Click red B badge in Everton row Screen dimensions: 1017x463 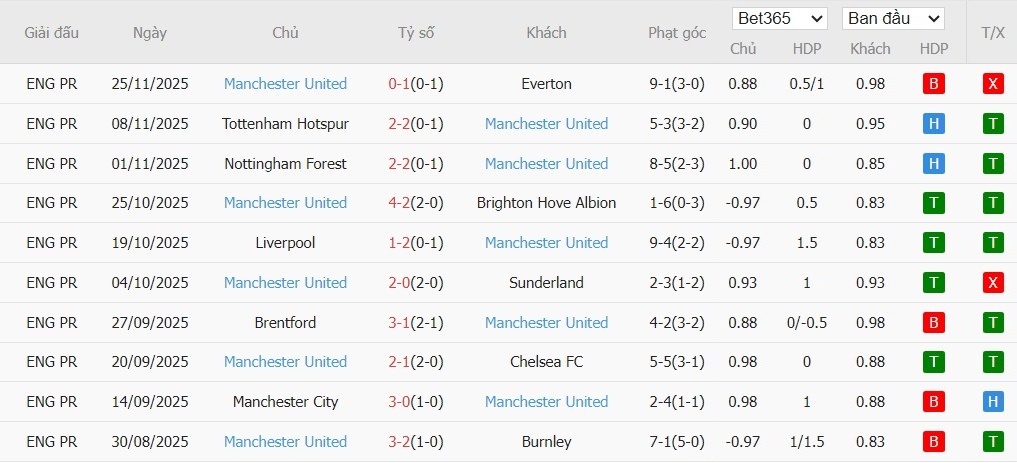click(933, 84)
